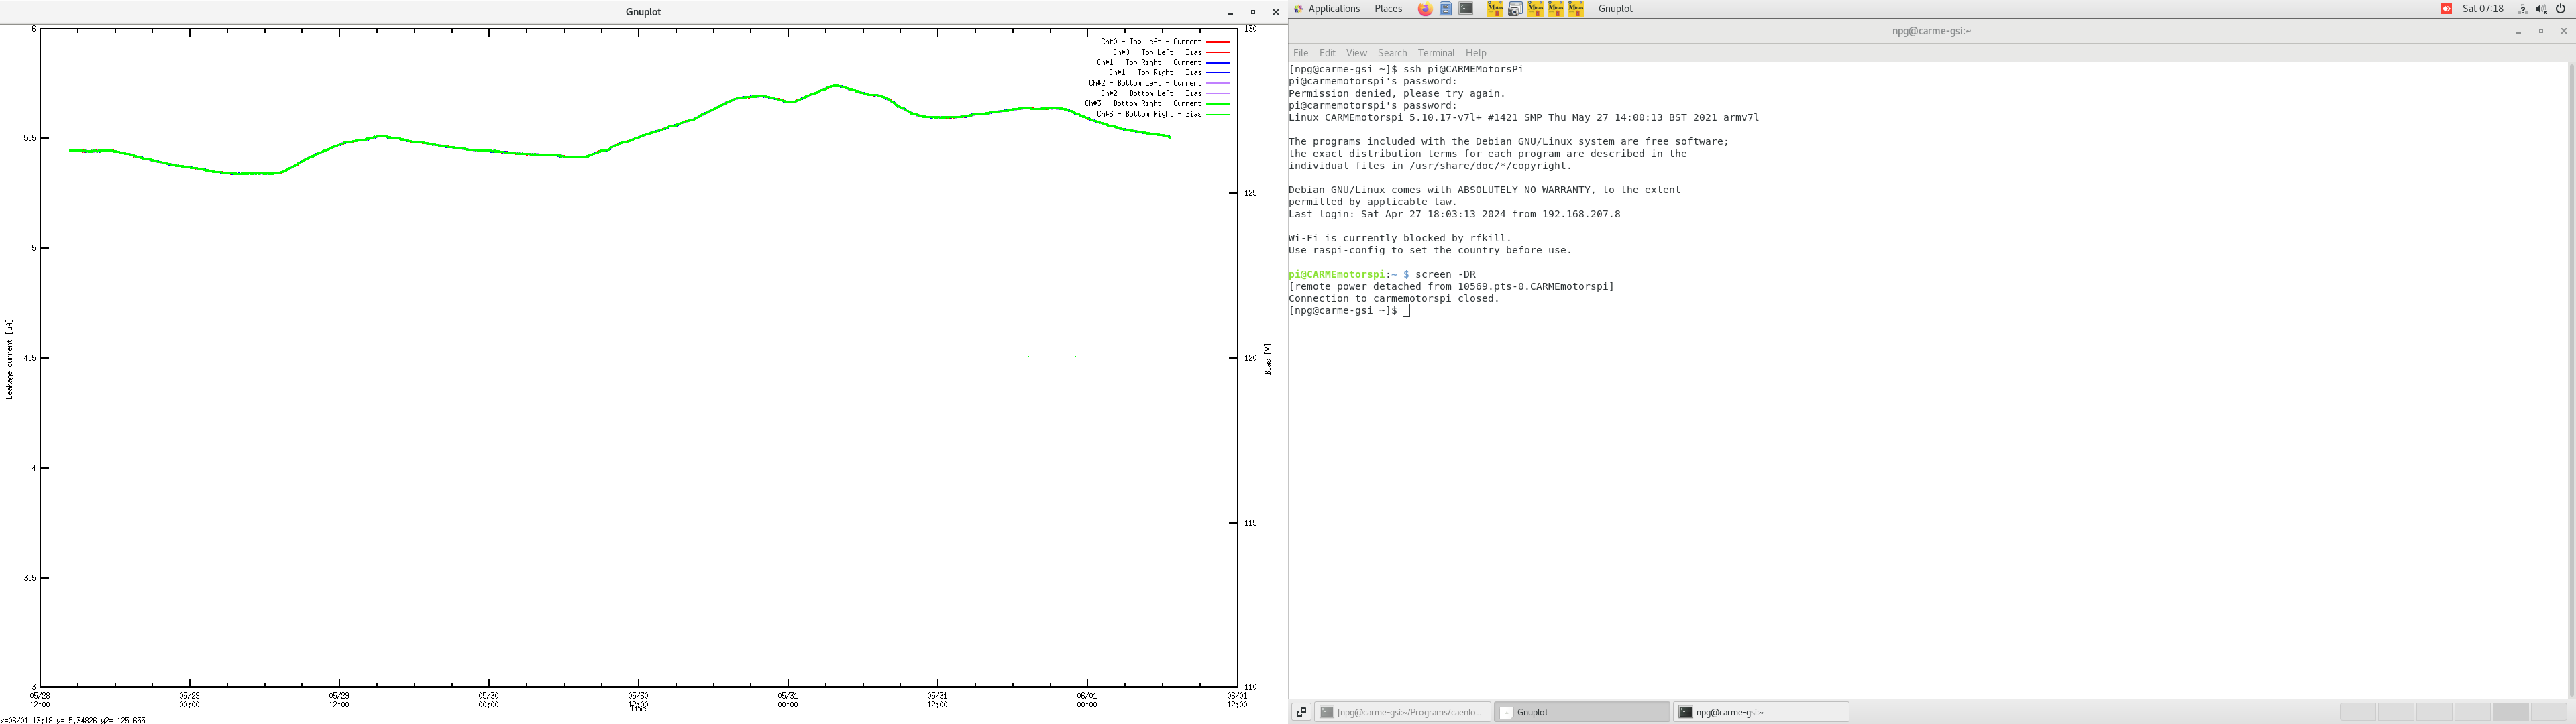Click the power button in the system tray
Viewport: 2576px width, 724px height.
click(x=2562, y=8)
